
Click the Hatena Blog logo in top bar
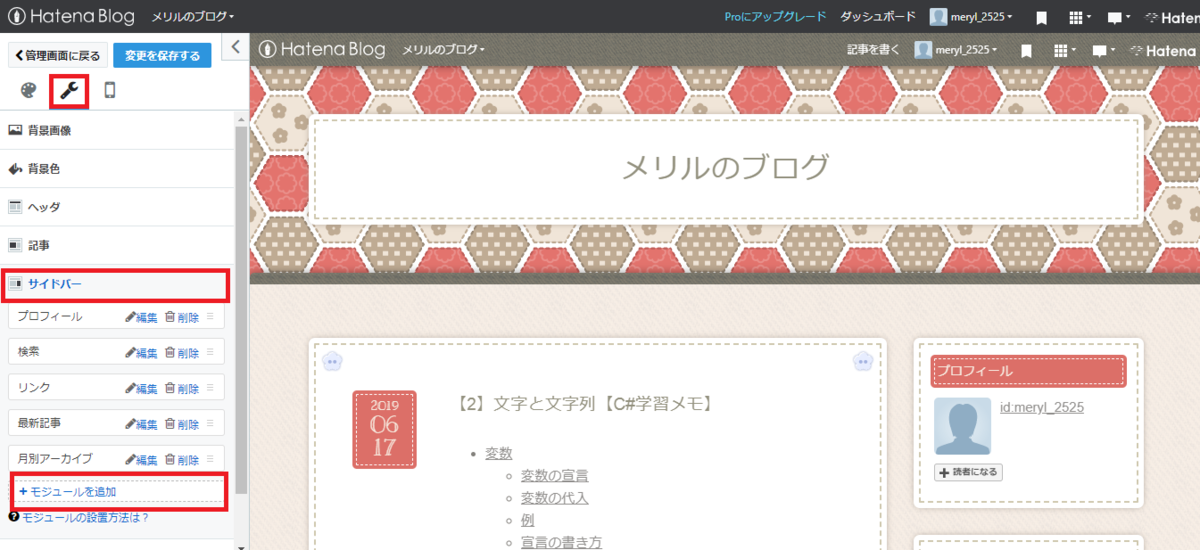71,17
